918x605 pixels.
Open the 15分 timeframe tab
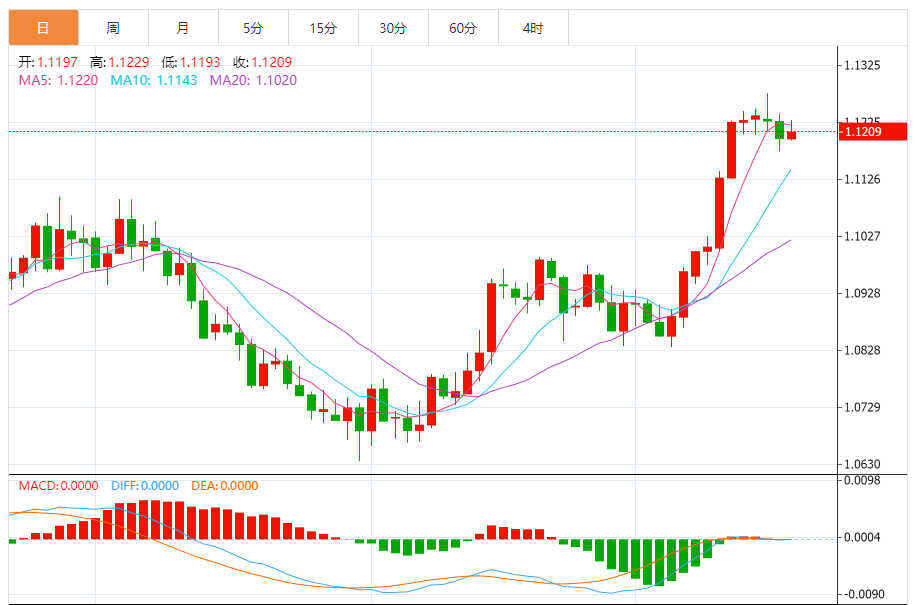(323, 28)
